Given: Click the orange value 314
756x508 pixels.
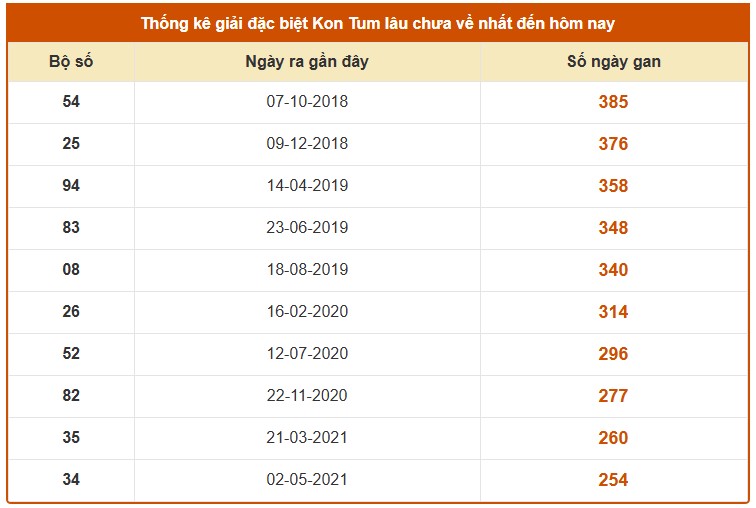Looking at the screenshot, I should click(613, 312).
